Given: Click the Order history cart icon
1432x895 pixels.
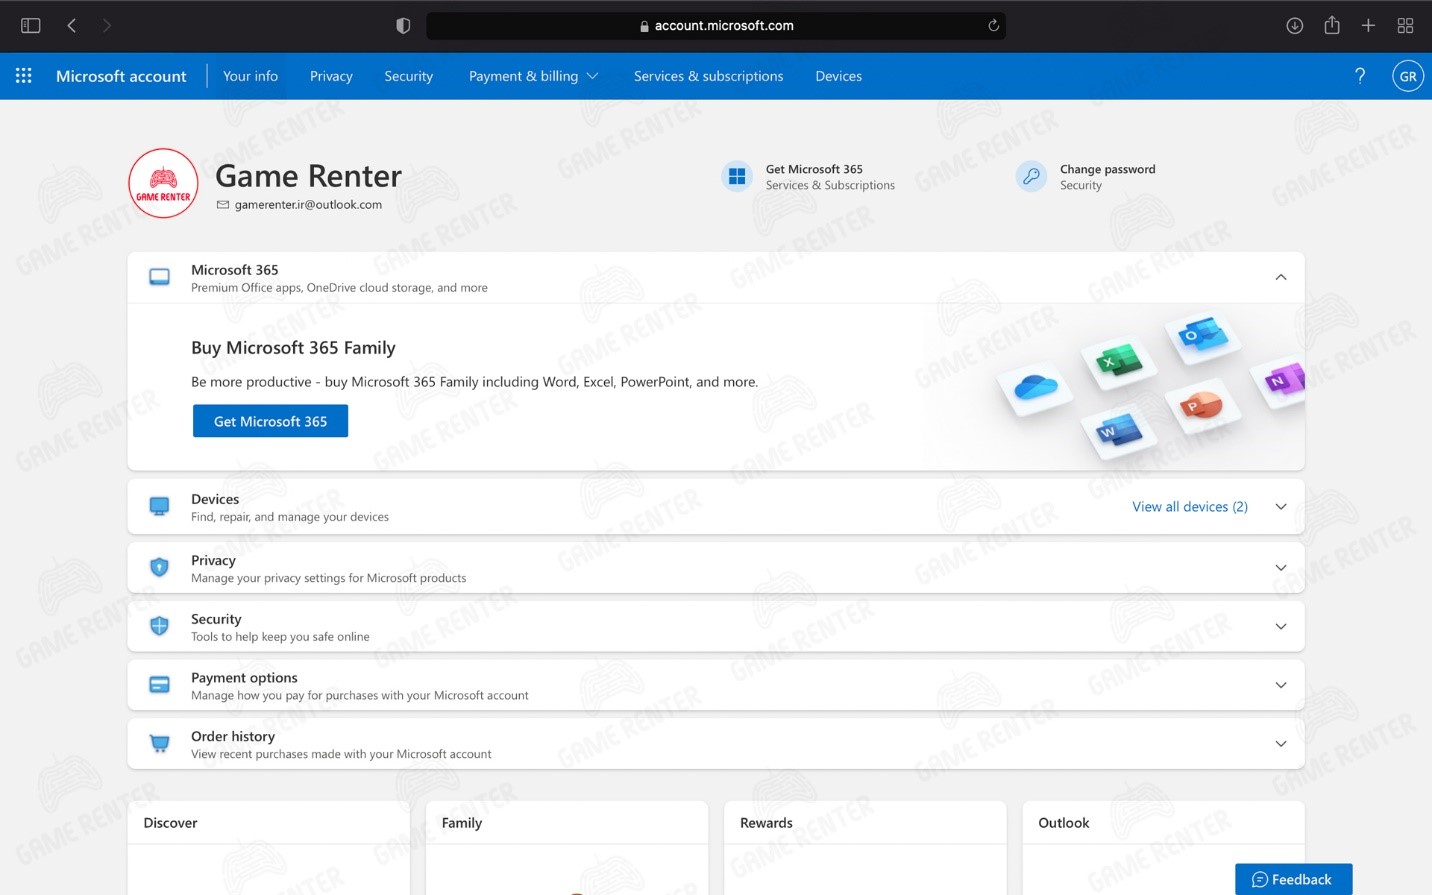Looking at the screenshot, I should tap(159, 744).
